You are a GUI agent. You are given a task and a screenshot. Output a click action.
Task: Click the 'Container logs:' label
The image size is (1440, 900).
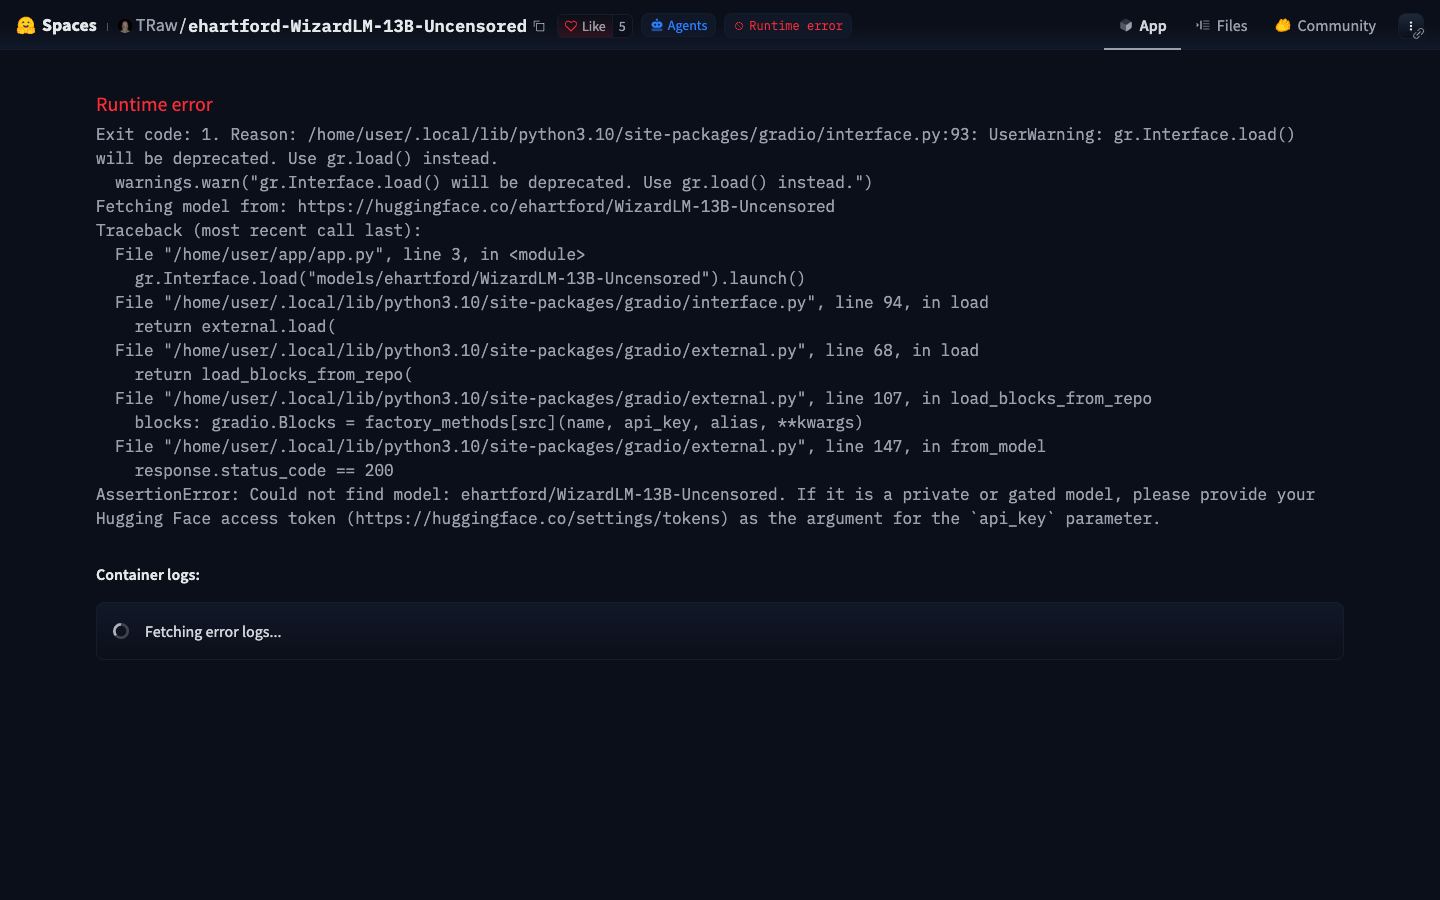(x=148, y=575)
